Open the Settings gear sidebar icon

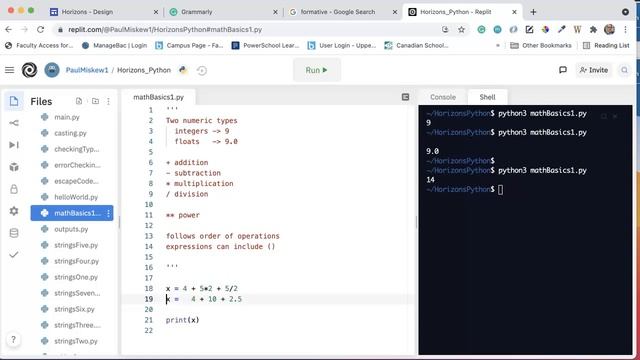[x=14, y=211]
